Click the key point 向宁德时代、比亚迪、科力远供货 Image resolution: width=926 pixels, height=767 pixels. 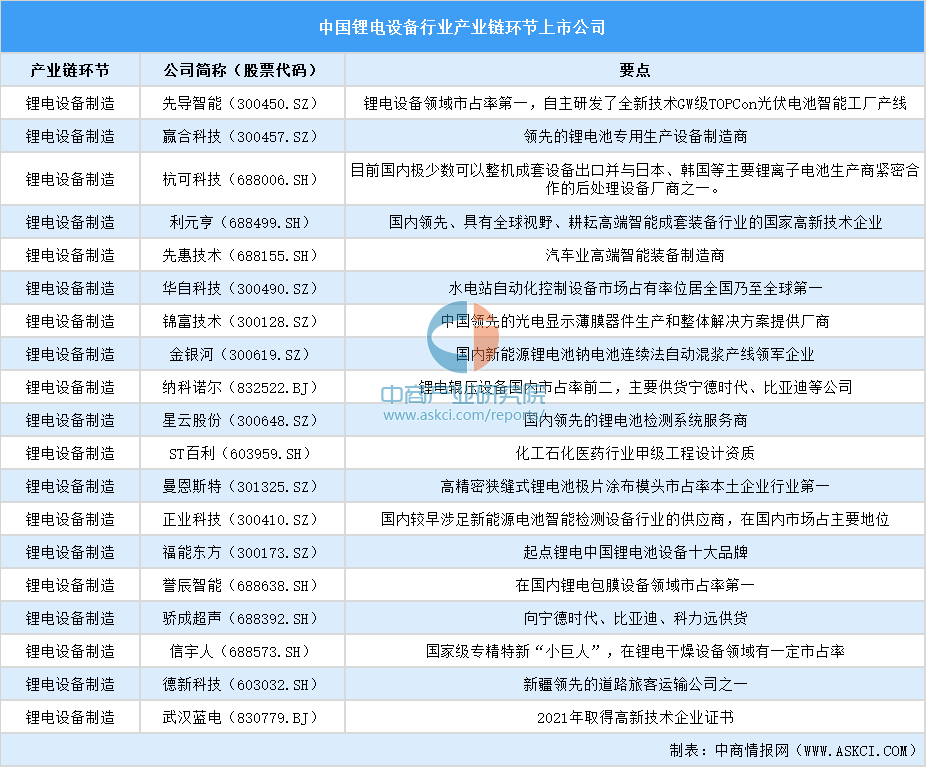[x=635, y=619]
